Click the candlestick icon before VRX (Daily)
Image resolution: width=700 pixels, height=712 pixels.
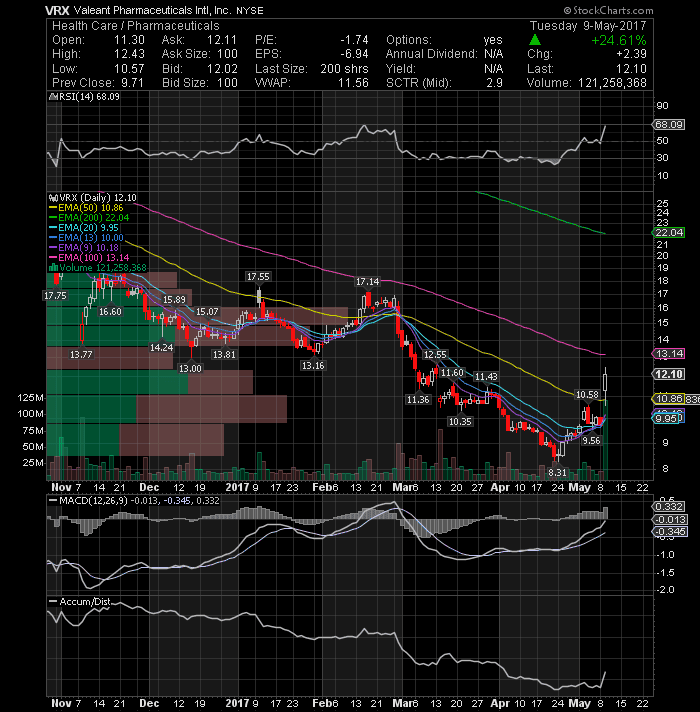(x=53, y=198)
